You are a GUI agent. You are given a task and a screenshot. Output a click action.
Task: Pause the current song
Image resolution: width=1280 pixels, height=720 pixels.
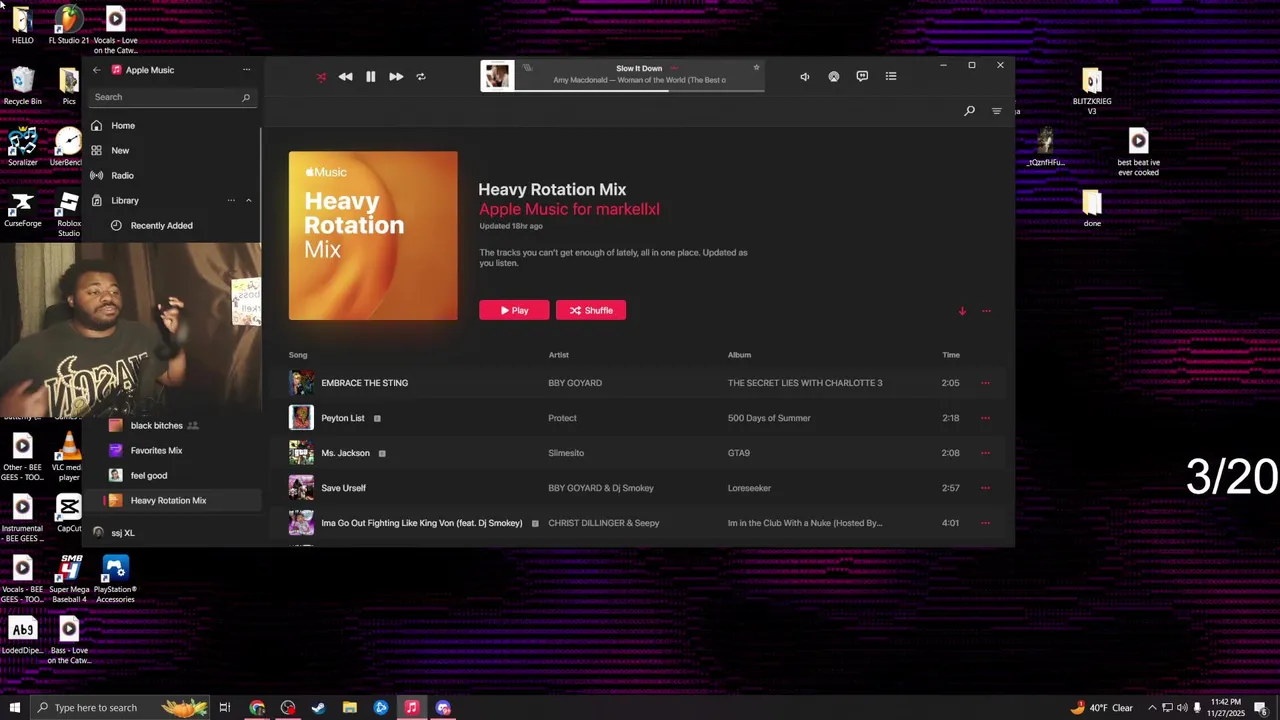point(370,77)
